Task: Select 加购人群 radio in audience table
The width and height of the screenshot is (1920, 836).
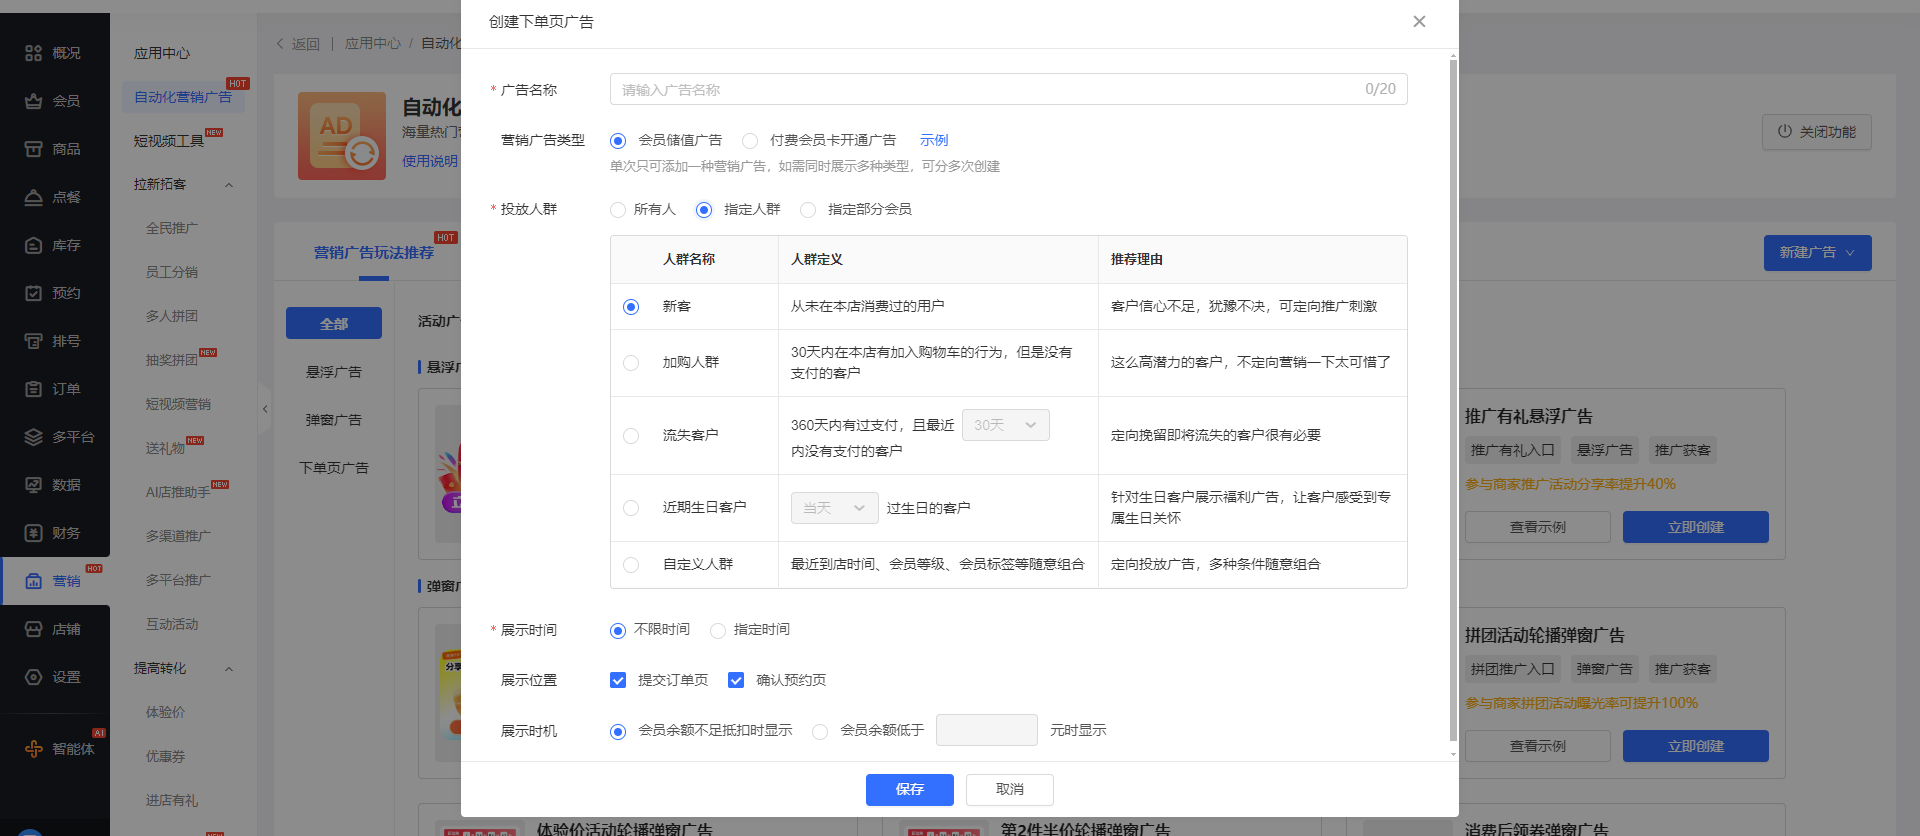Action: click(631, 363)
